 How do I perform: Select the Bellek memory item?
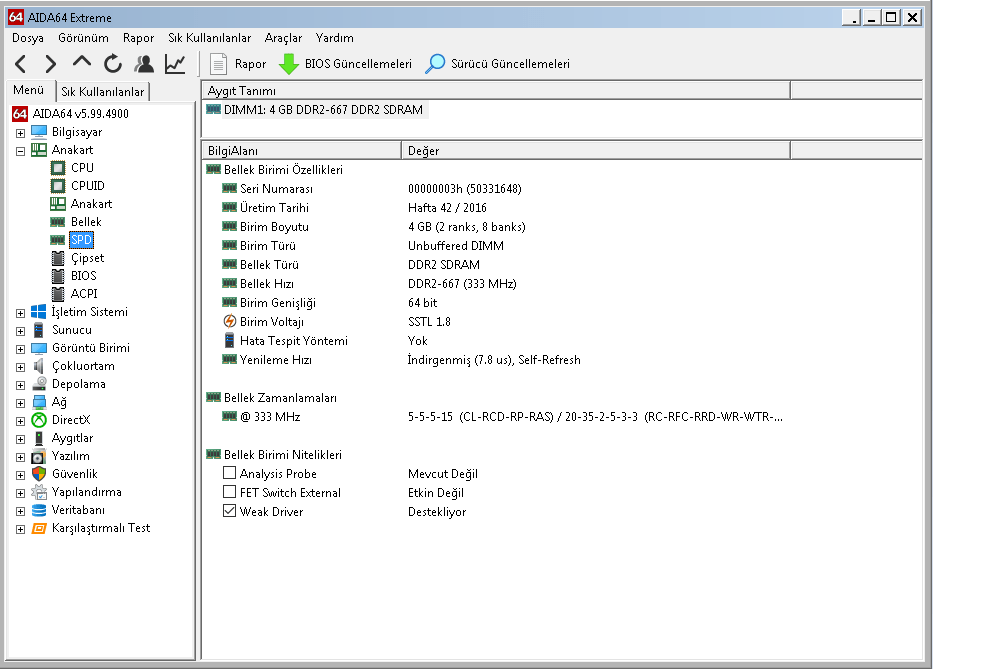(x=86, y=222)
